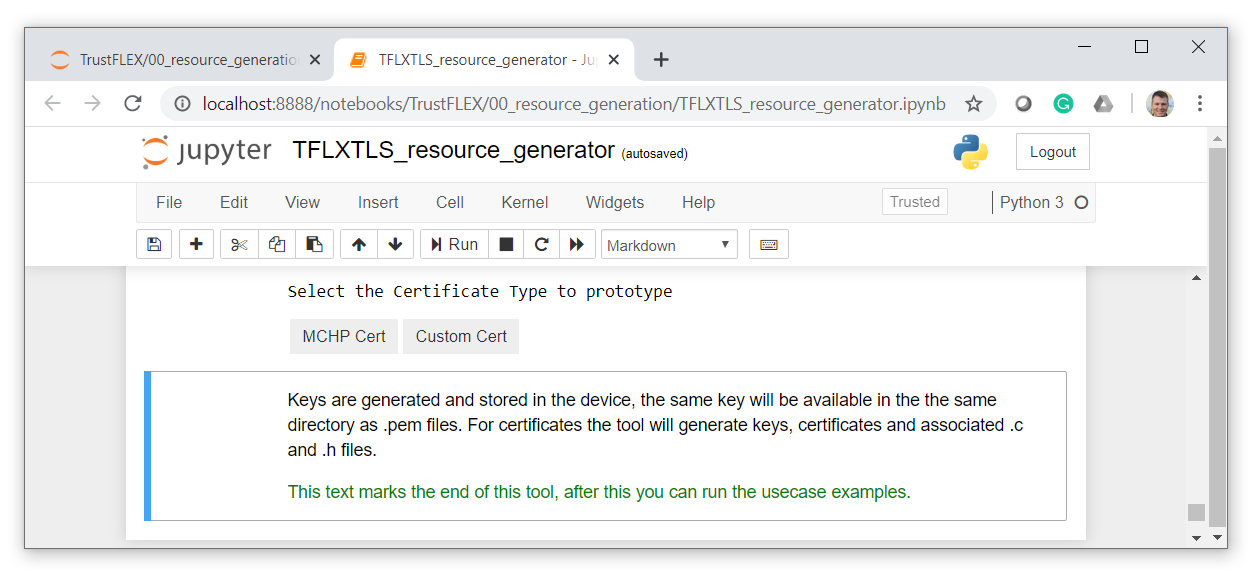Interrupt the kernel with the stop icon
The width and height of the screenshot is (1256, 575).
point(506,245)
